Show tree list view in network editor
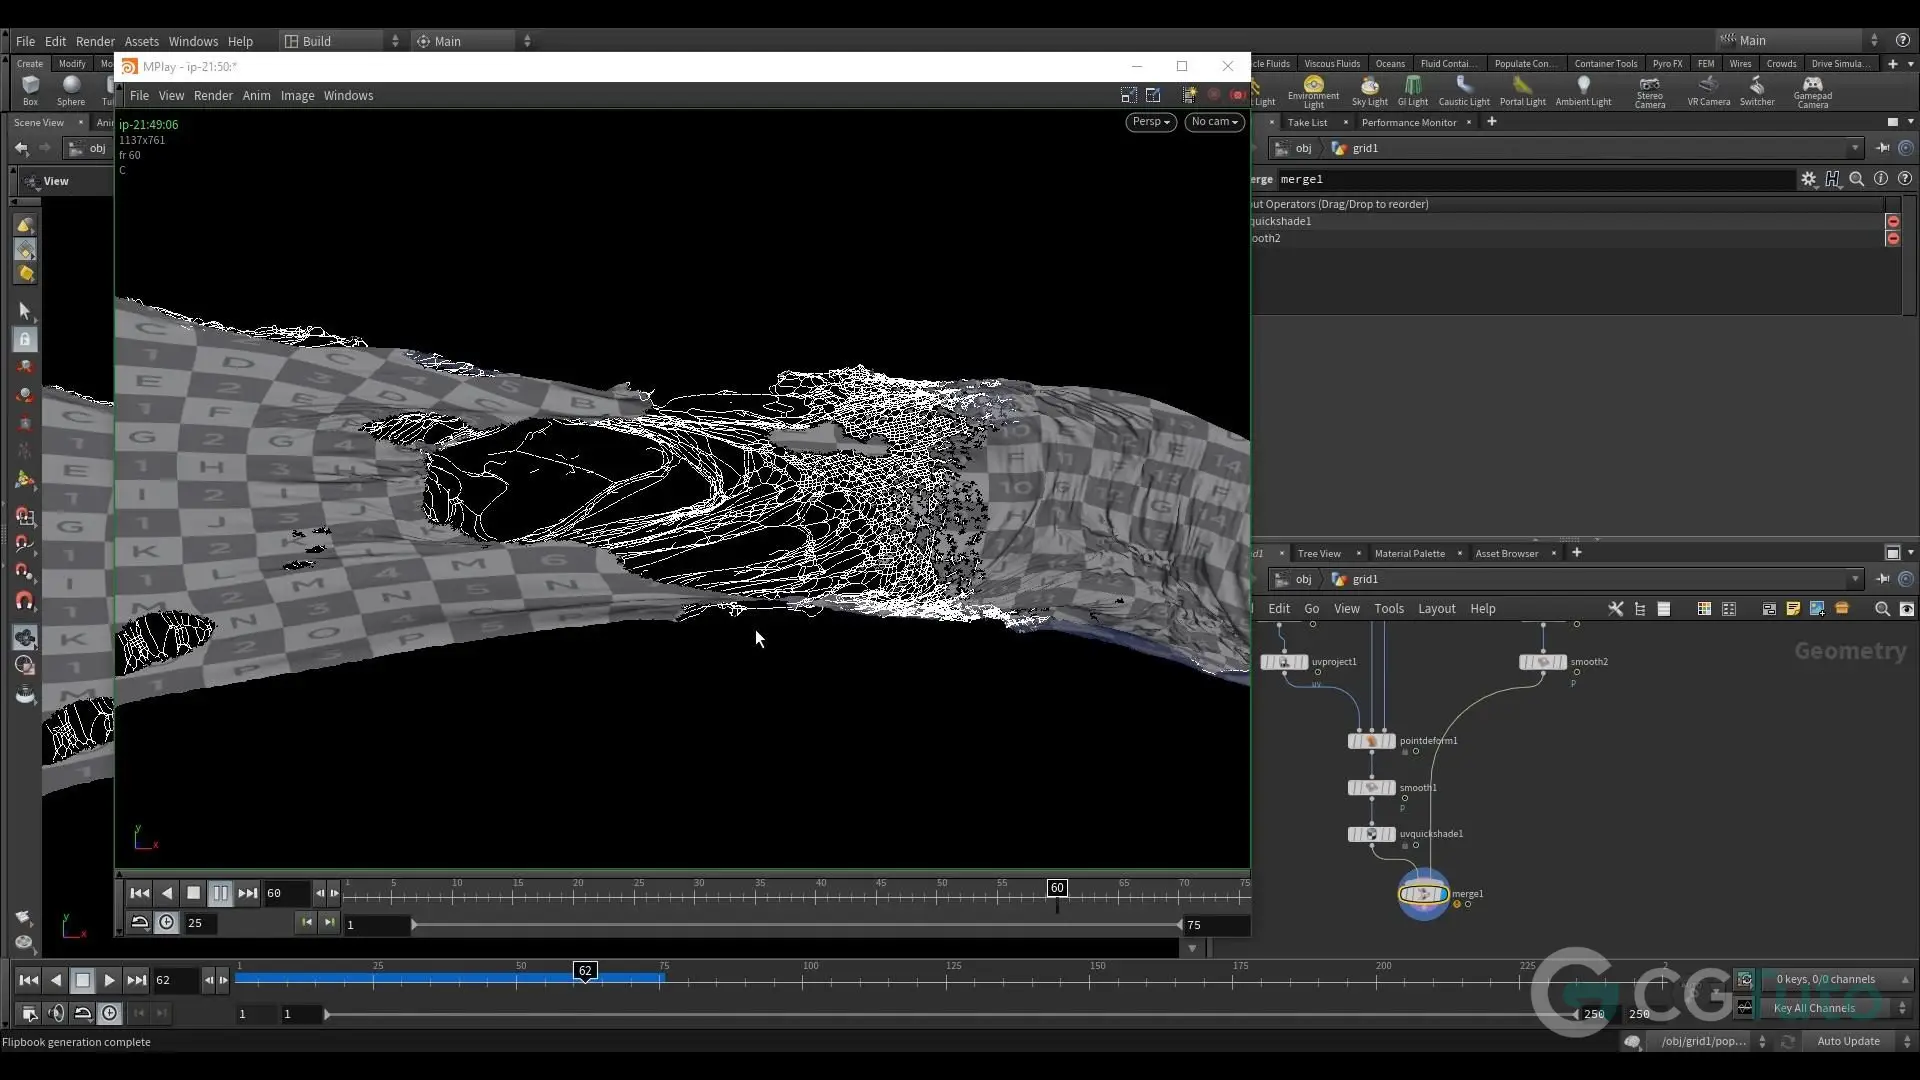The width and height of the screenshot is (1920, 1080). click(x=1640, y=609)
